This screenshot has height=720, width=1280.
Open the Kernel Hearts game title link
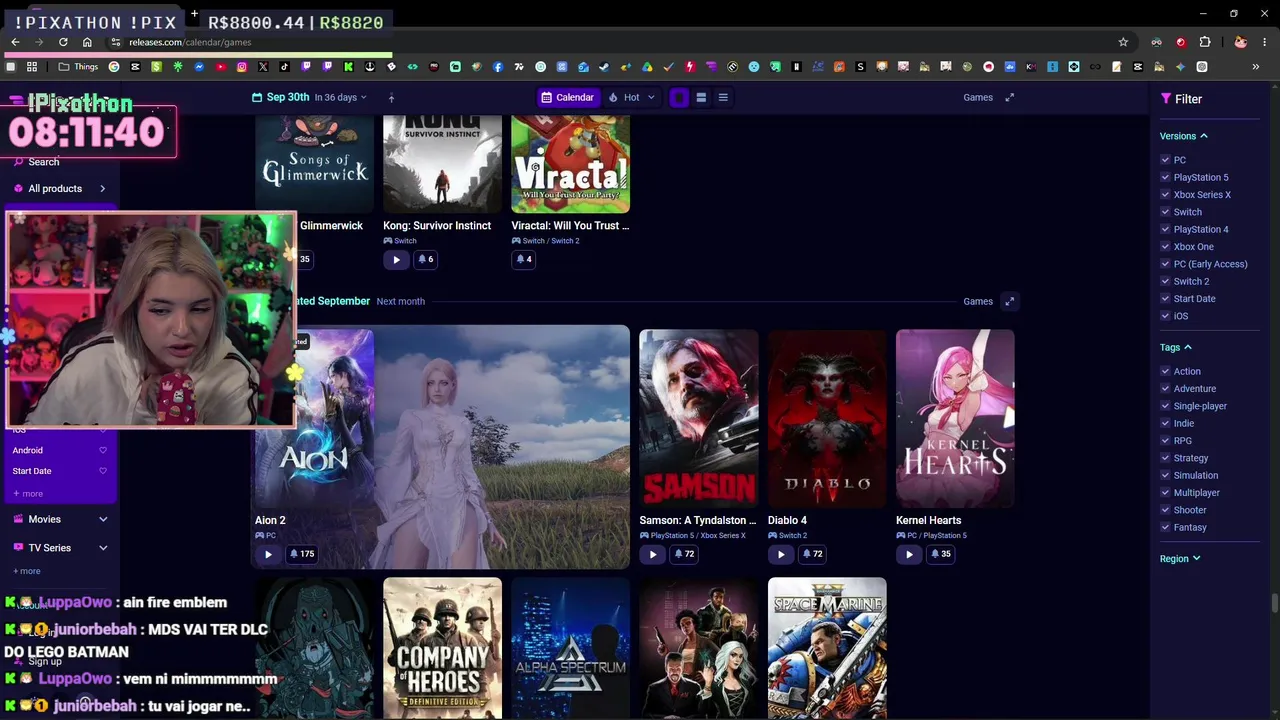(928, 520)
